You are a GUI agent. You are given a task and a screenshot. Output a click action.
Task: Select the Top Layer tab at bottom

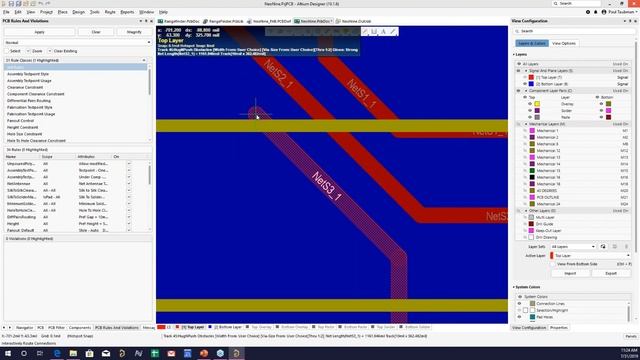190,327
